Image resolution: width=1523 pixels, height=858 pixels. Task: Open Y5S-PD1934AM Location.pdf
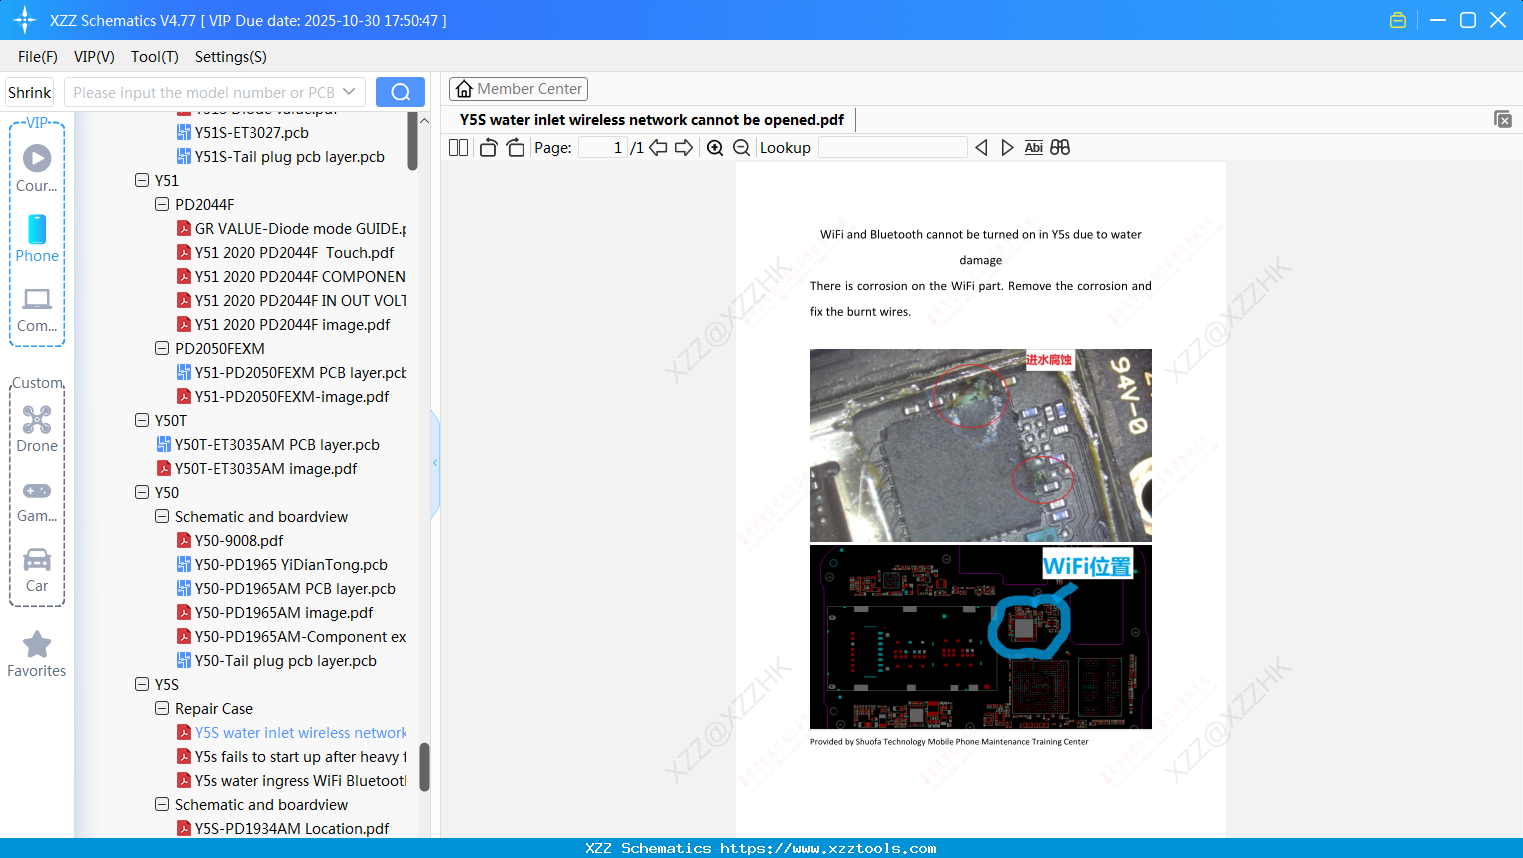coord(292,828)
